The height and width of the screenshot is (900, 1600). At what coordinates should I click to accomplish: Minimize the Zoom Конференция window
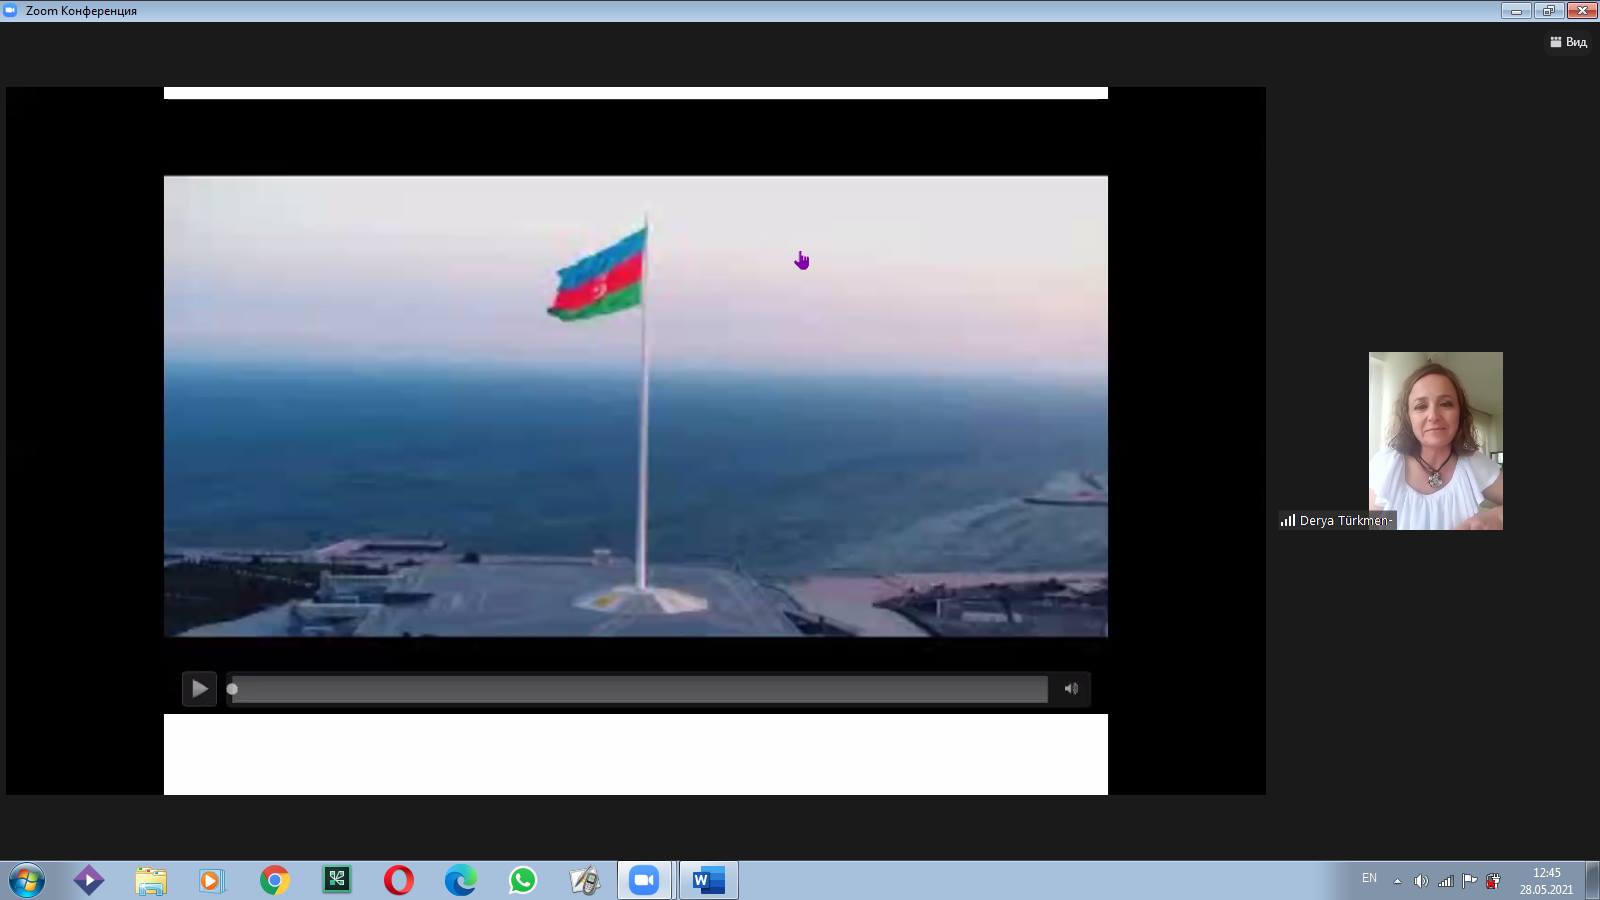[1516, 11]
